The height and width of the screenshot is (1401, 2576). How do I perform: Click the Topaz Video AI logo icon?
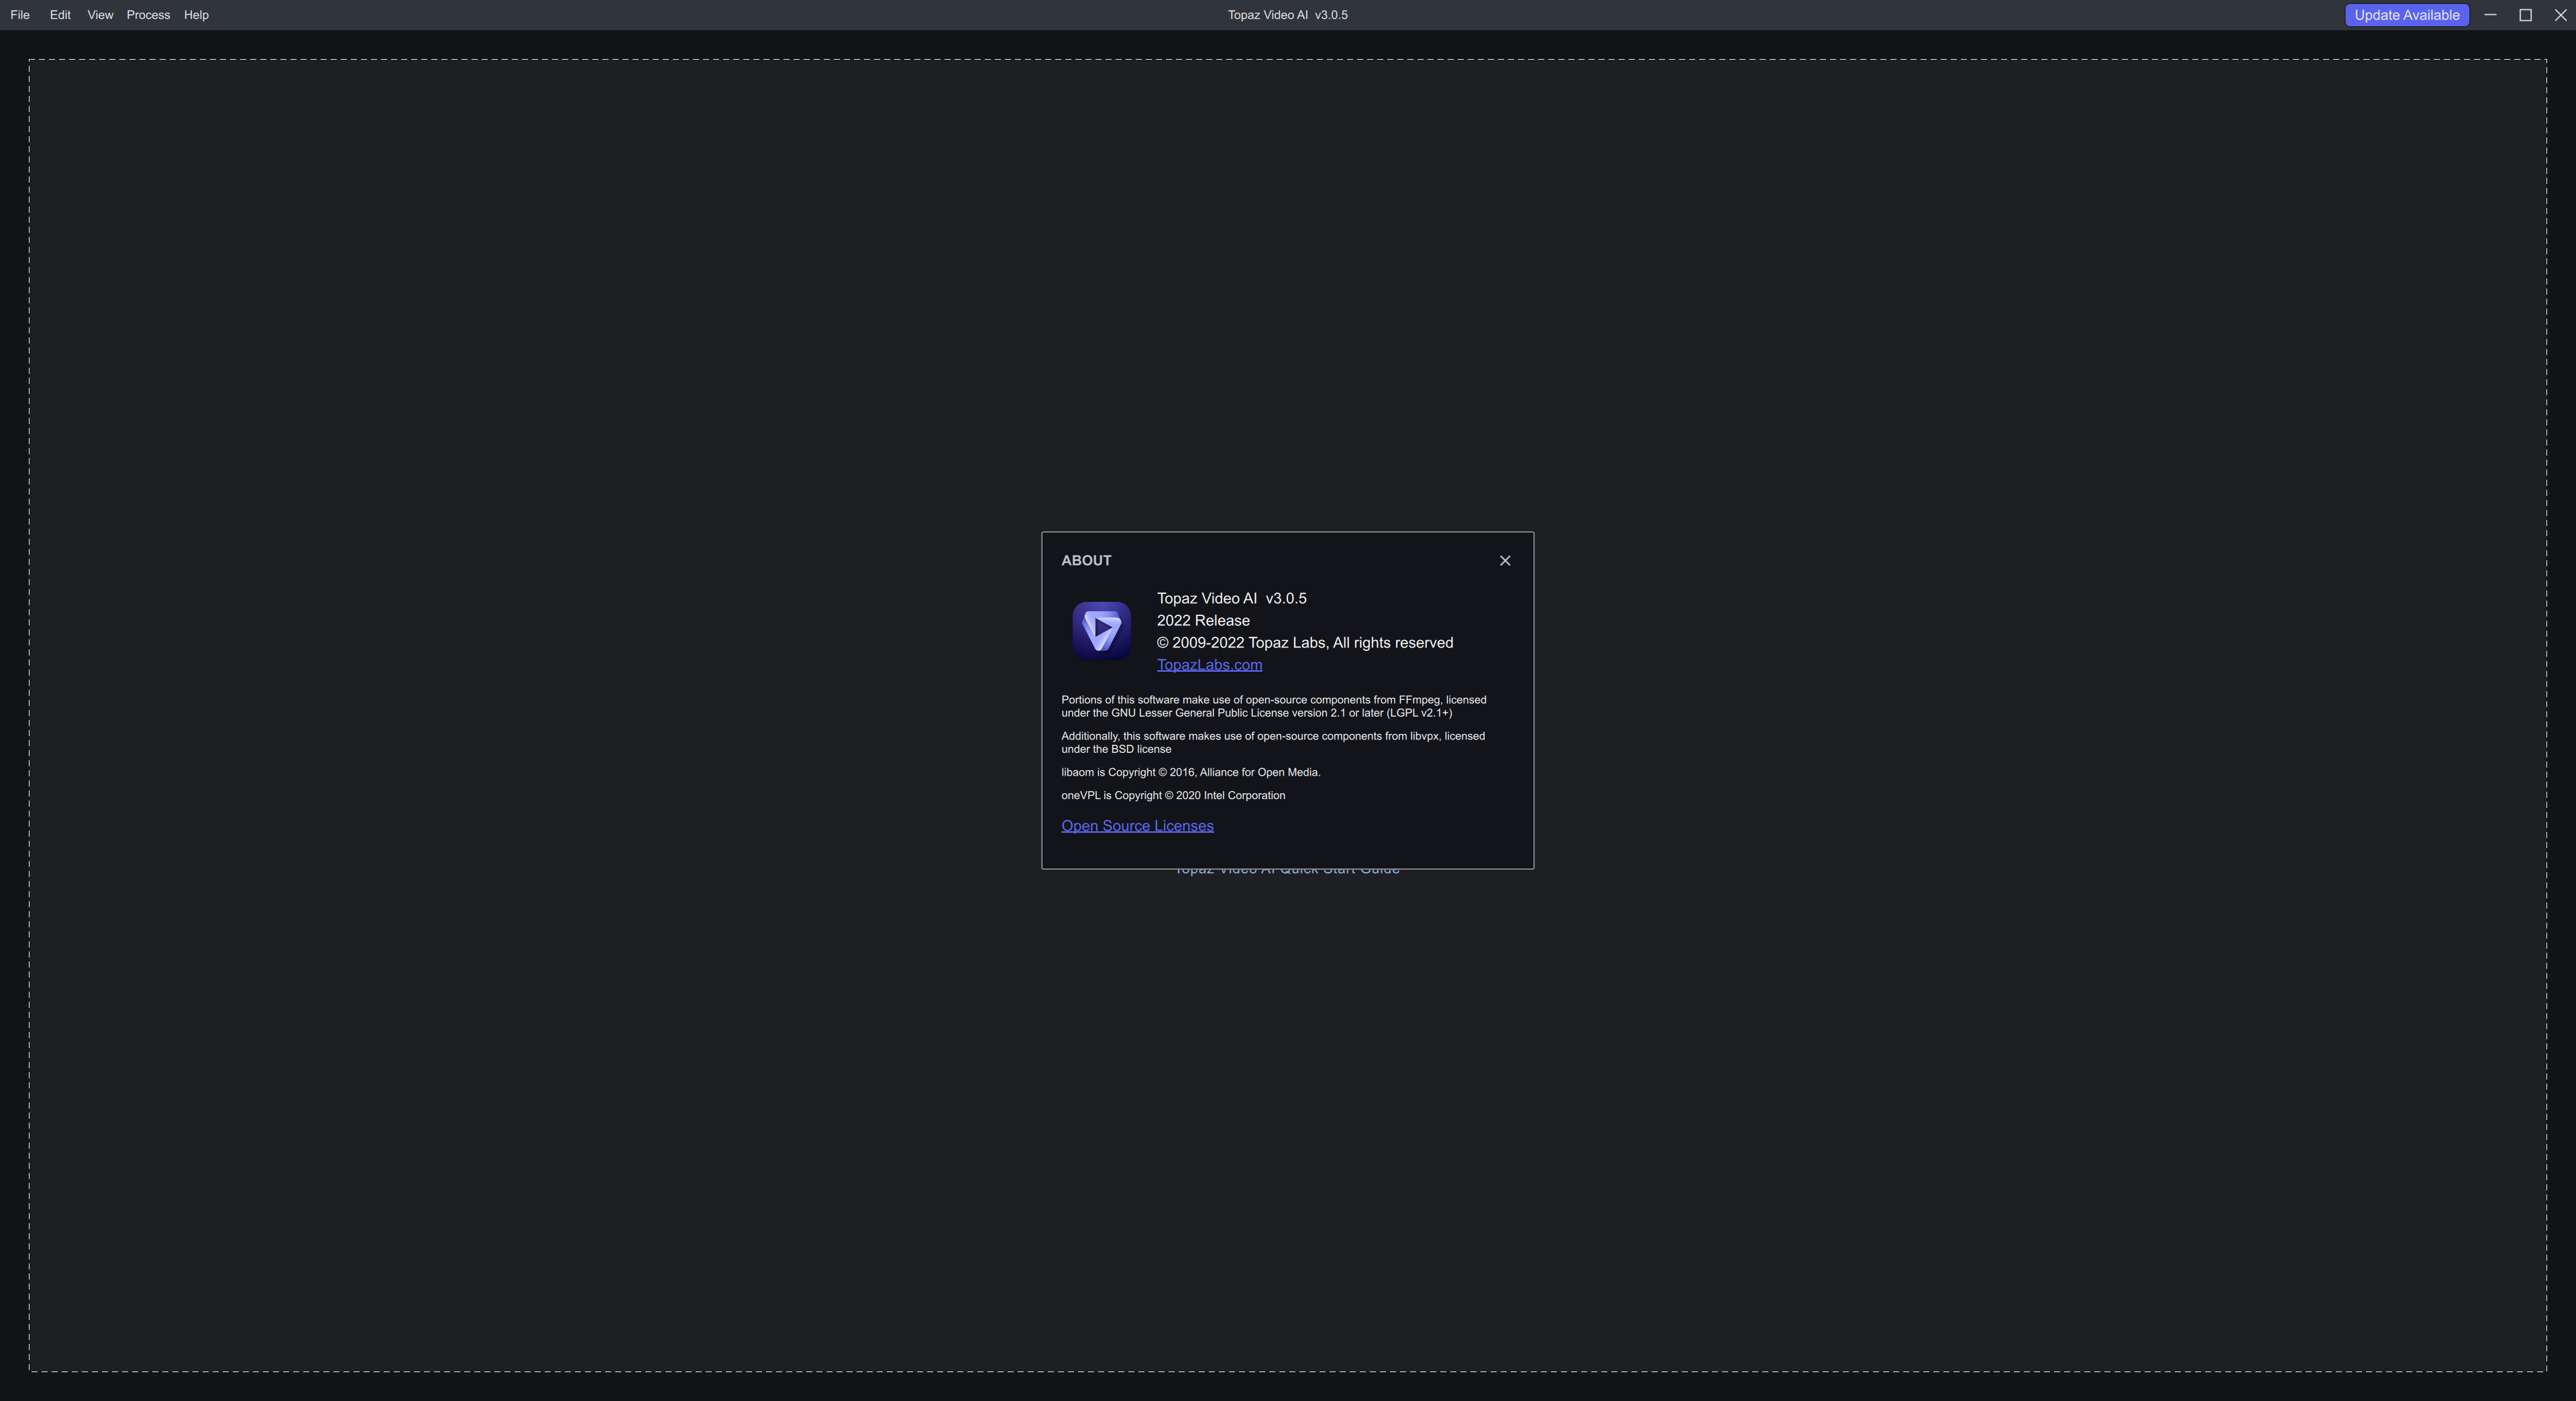pos(1101,631)
